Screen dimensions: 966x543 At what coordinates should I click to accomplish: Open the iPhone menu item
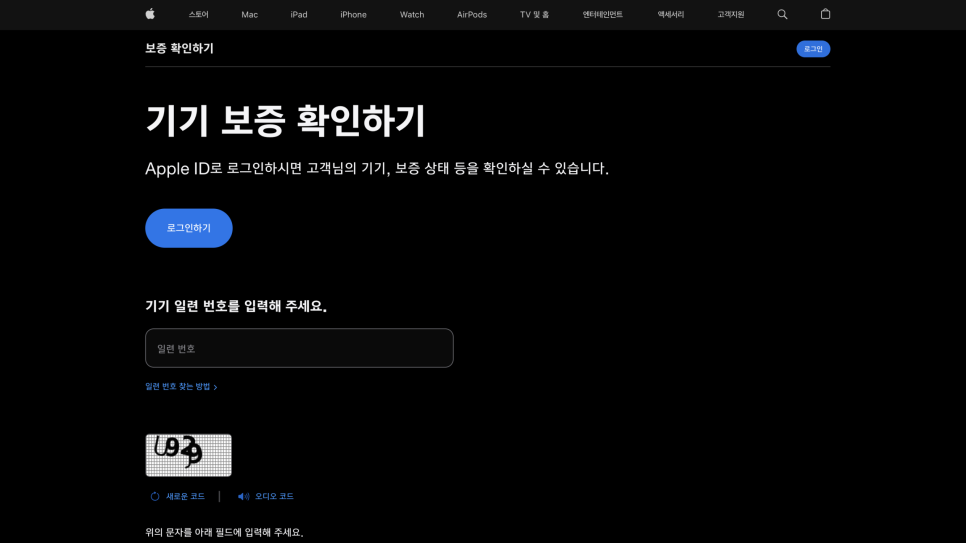[353, 14]
